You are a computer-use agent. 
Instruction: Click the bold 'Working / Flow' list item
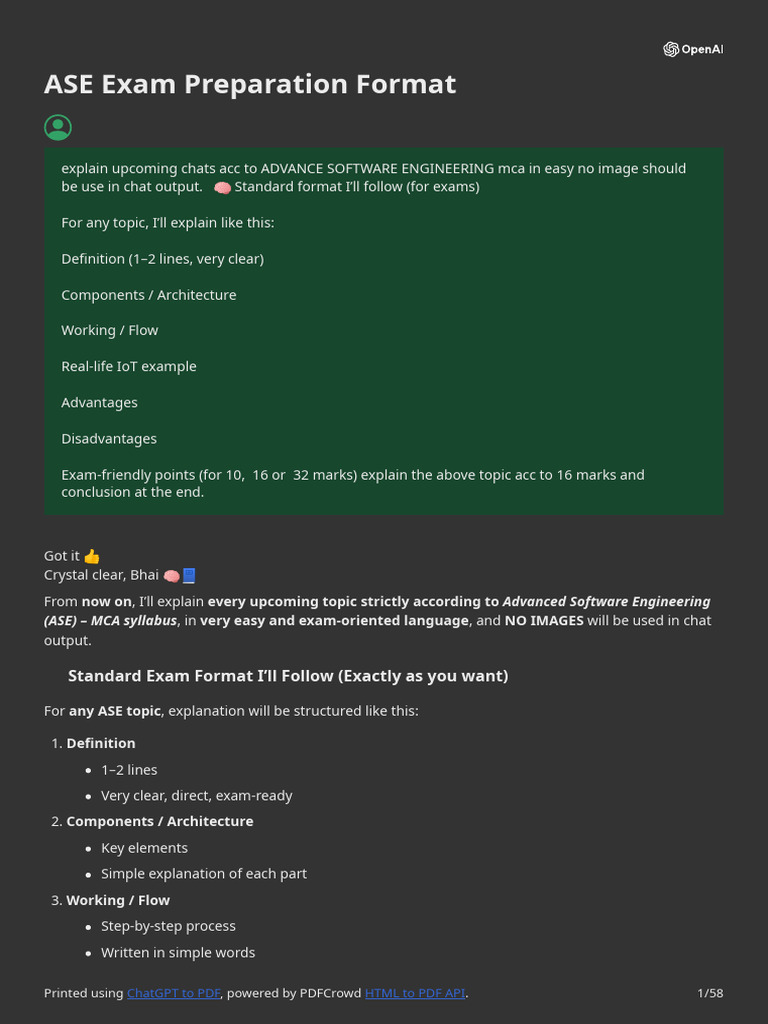(x=118, y=900)
